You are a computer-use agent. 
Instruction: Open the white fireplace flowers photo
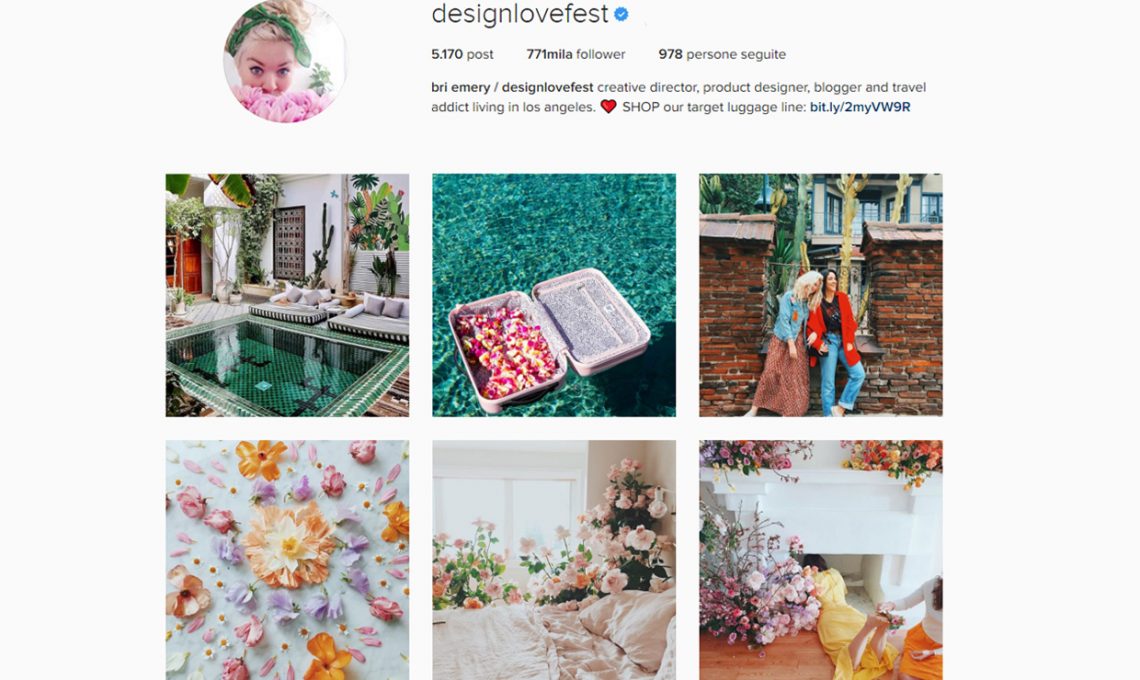821,560
